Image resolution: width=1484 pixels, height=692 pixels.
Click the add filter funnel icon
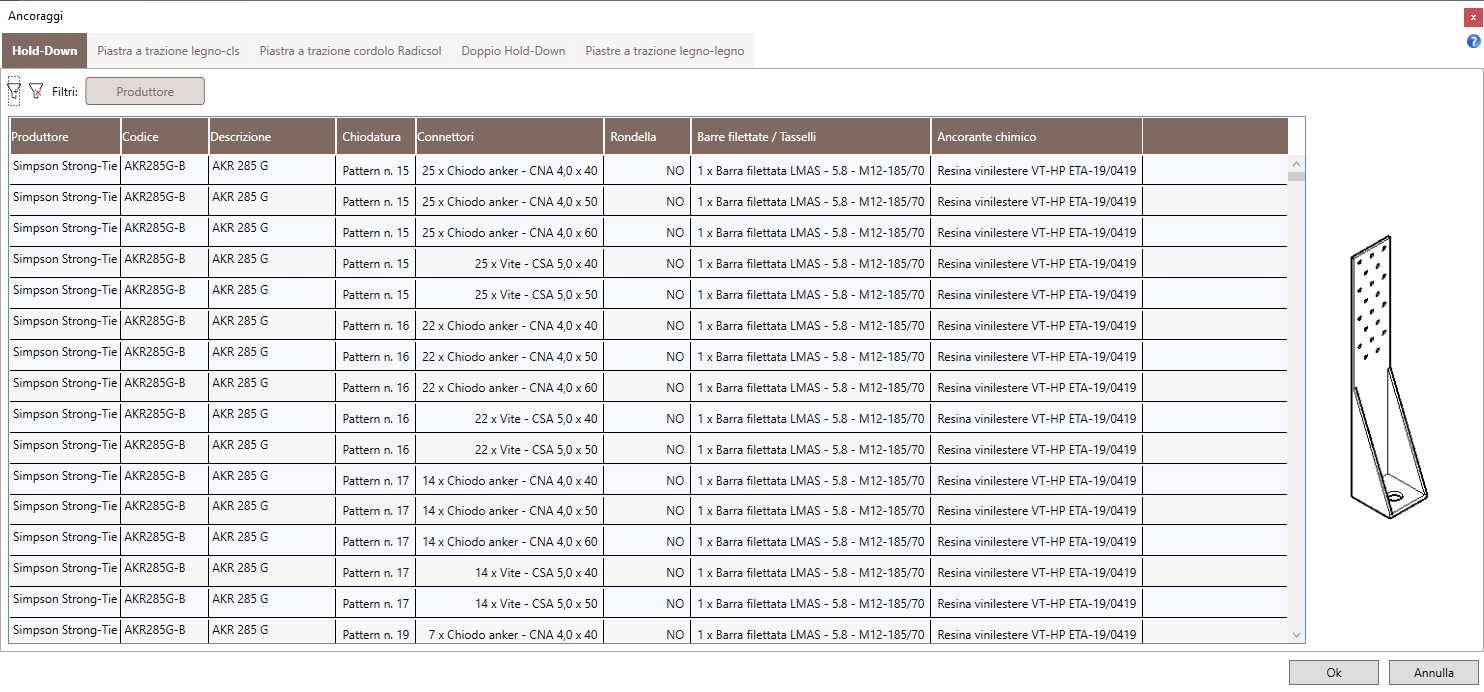pyautogui.click(x=14, y=91)
